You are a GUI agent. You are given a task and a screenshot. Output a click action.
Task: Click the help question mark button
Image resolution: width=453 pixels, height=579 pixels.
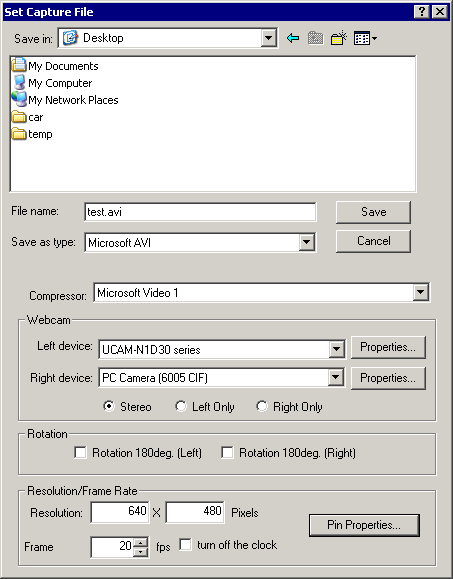pos(422,12)
